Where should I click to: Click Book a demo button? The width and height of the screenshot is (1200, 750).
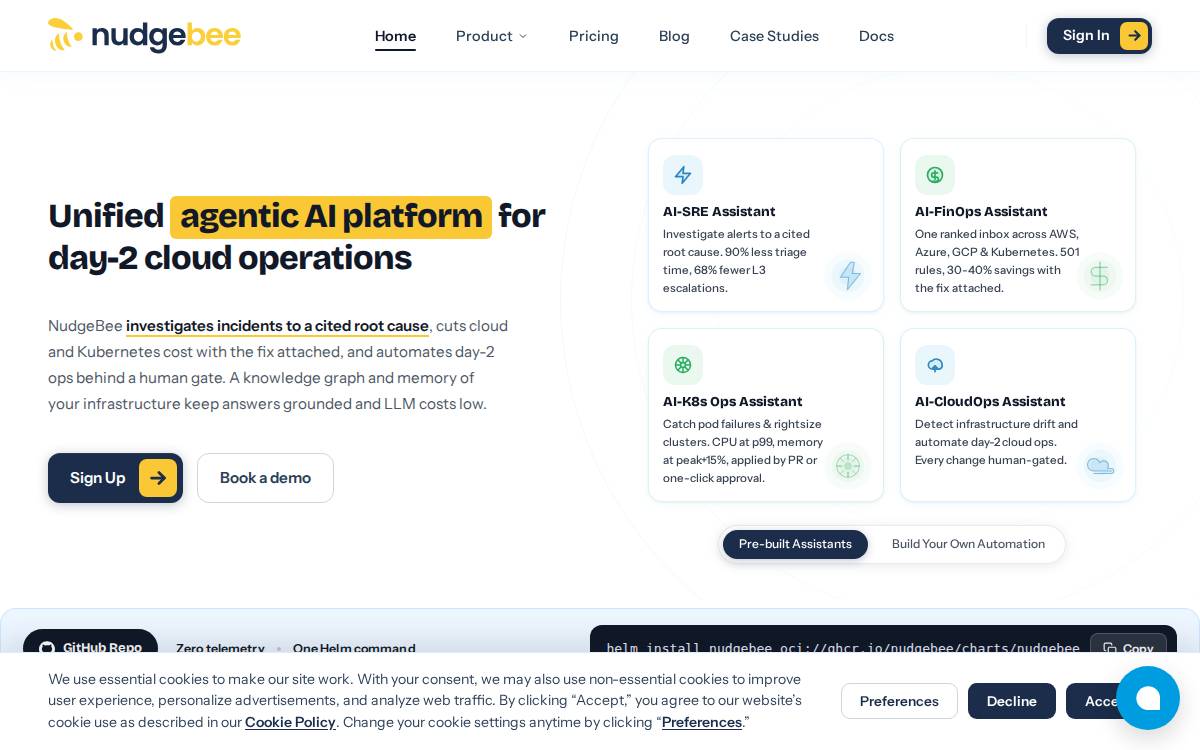tap(265, 478)
